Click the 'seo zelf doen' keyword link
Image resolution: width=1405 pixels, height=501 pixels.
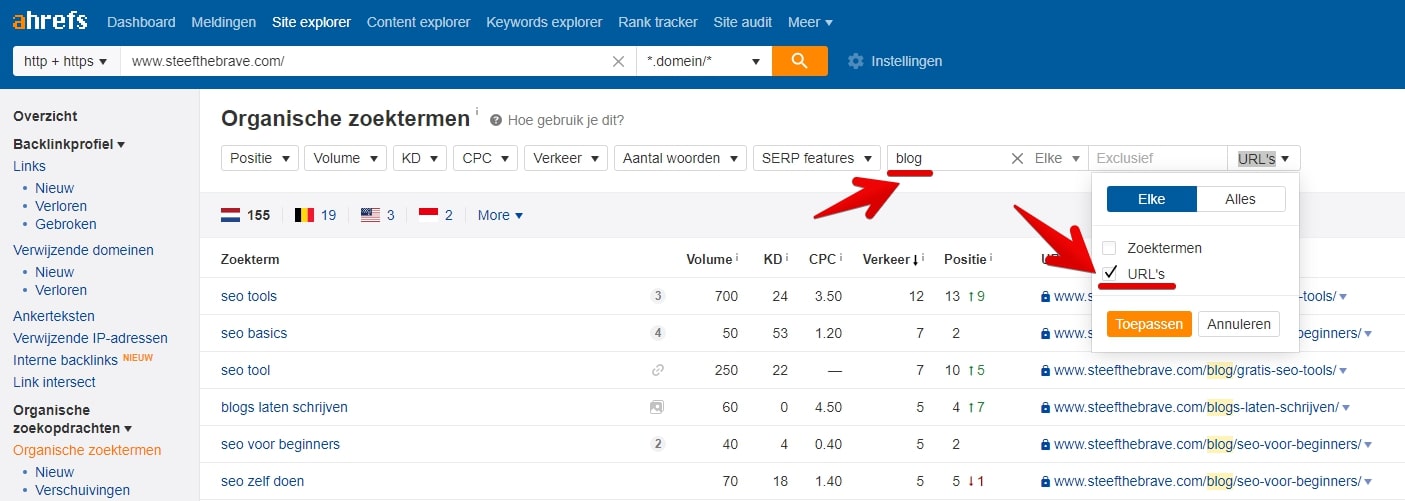point(262,481)
